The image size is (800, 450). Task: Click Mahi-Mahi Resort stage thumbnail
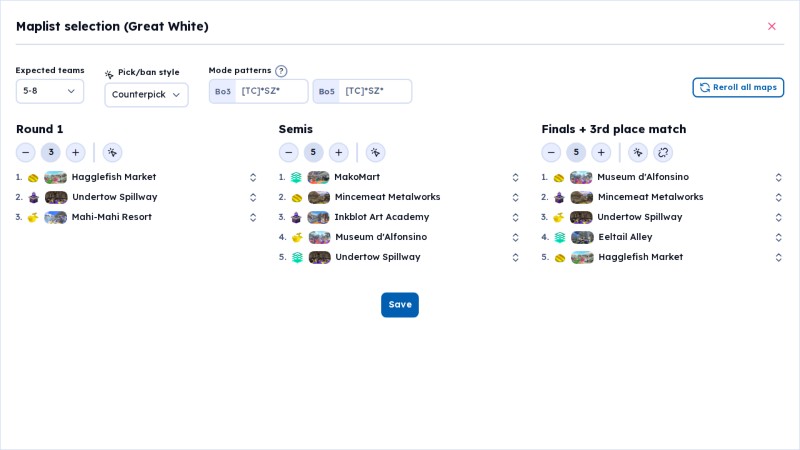tap(56, 217)
